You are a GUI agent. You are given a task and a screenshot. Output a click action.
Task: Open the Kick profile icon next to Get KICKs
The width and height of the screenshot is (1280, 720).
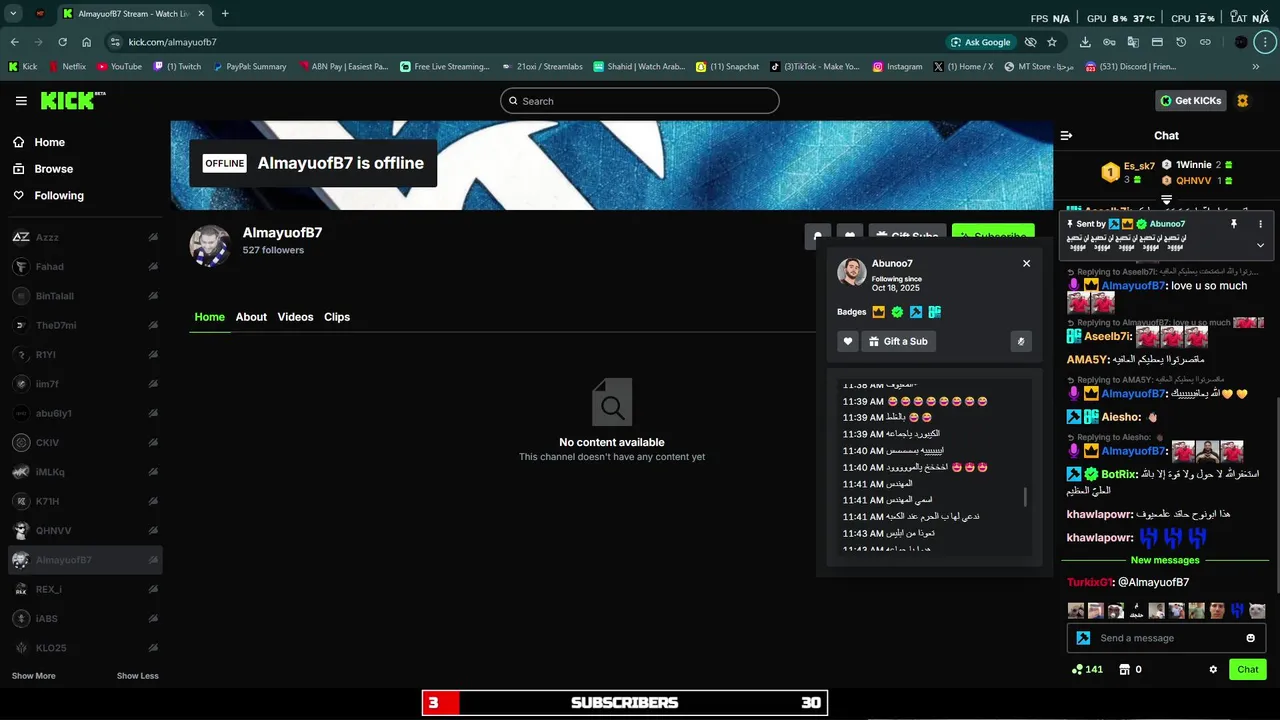(x=1243, y=101)
